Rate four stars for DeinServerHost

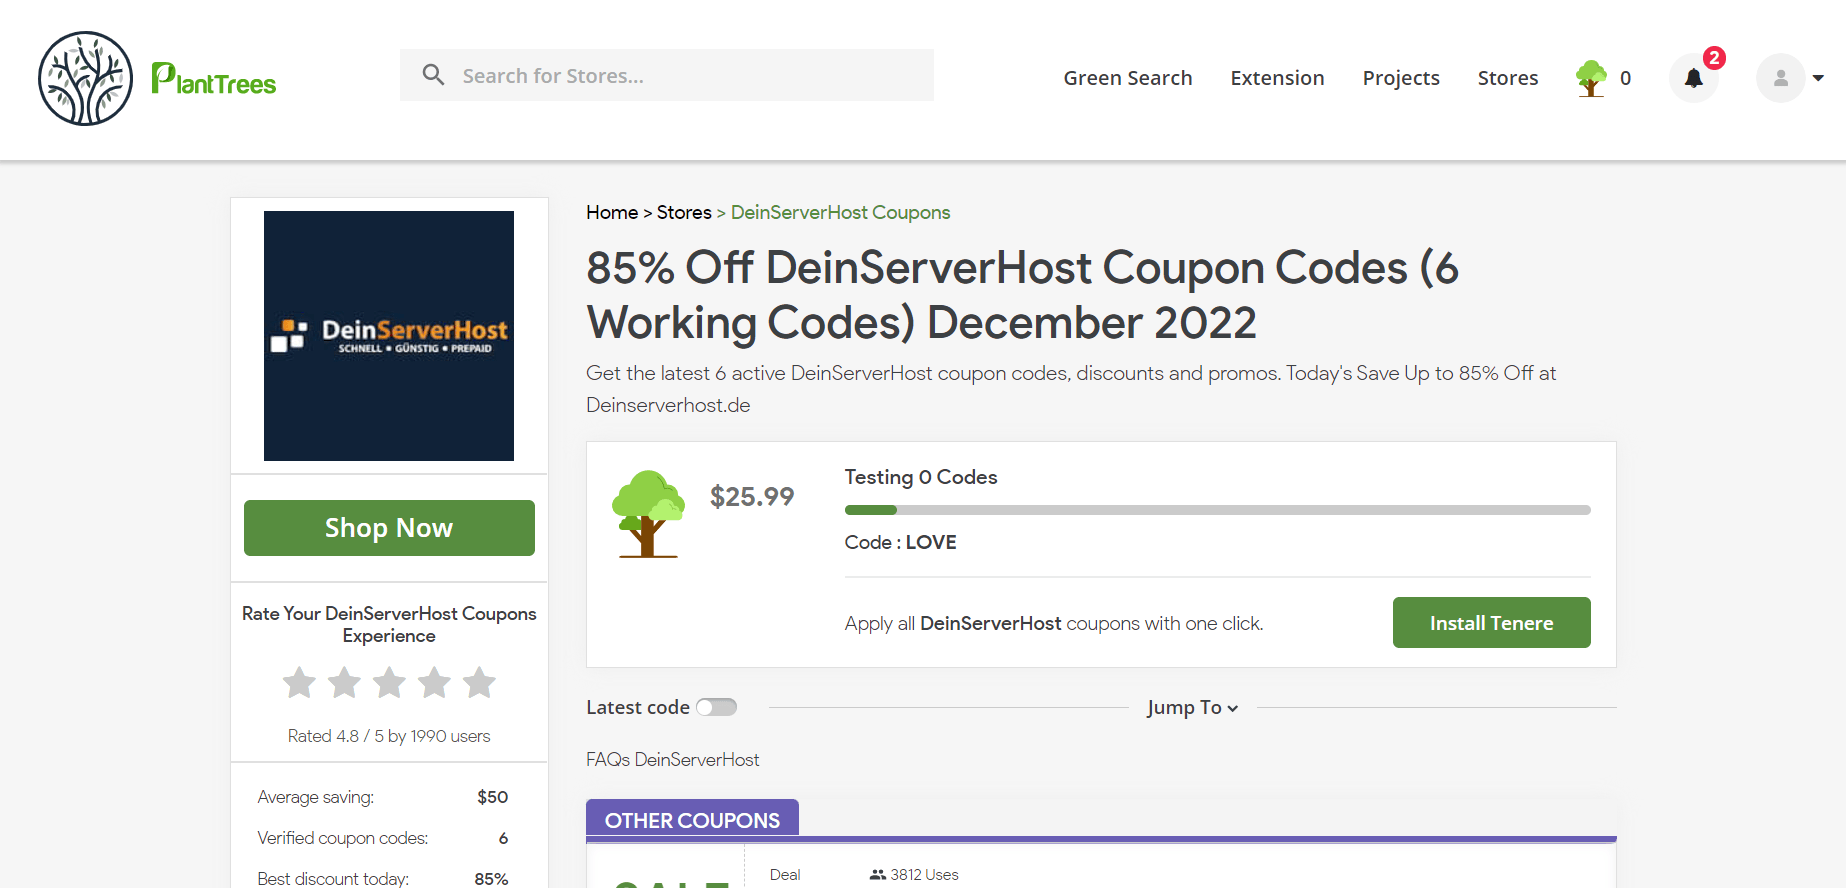click(x=434, y=683)
